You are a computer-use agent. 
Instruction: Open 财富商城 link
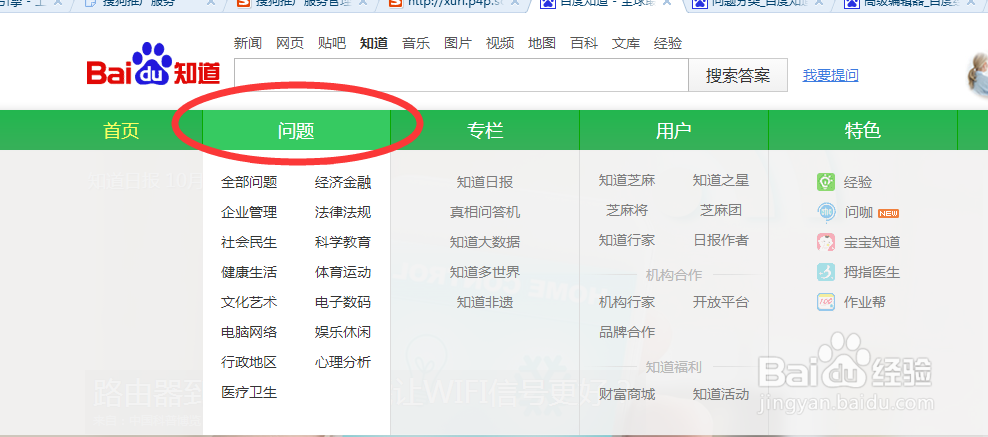627,395
